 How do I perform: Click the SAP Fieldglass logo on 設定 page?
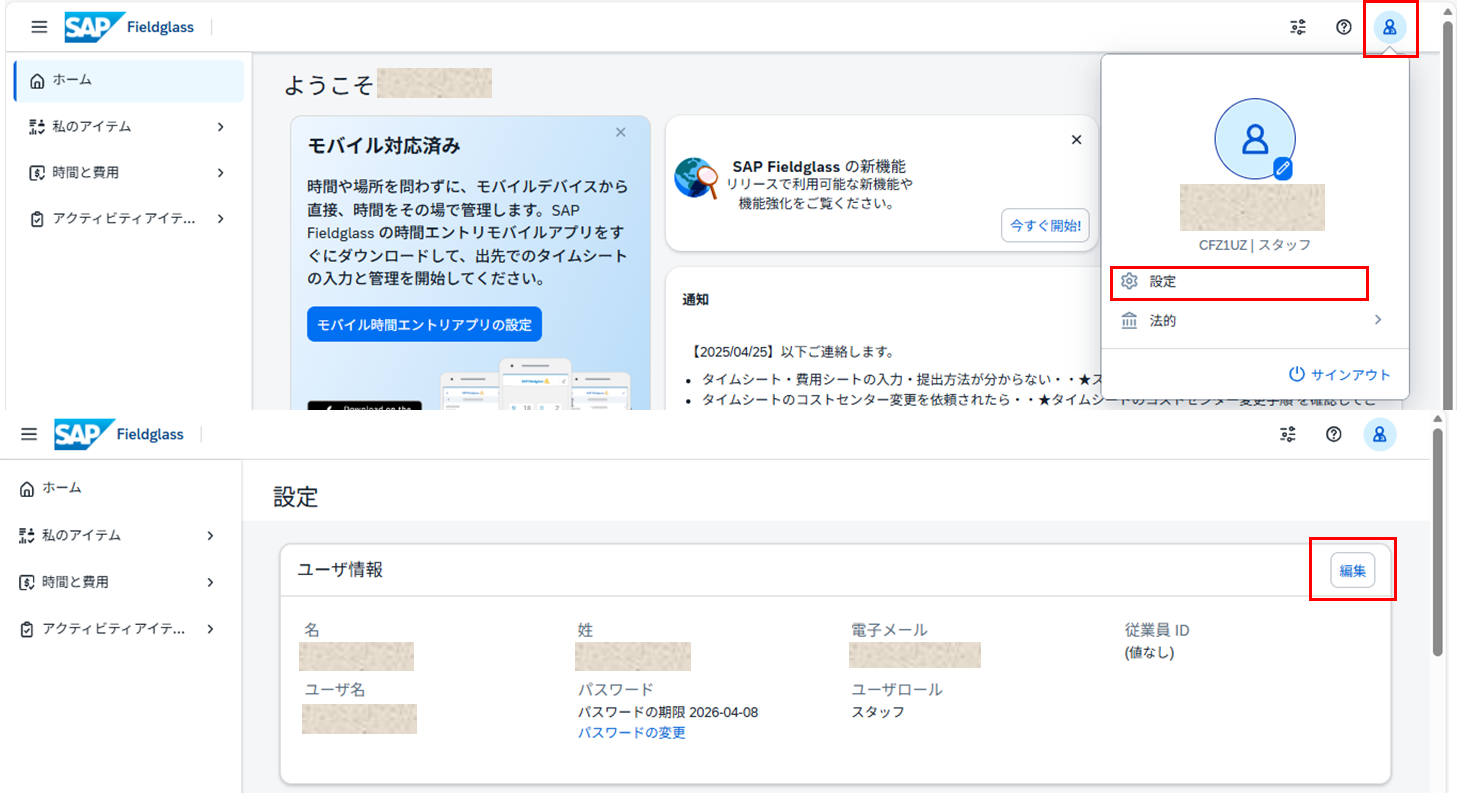pyautogui.click(x=119, y=434)
